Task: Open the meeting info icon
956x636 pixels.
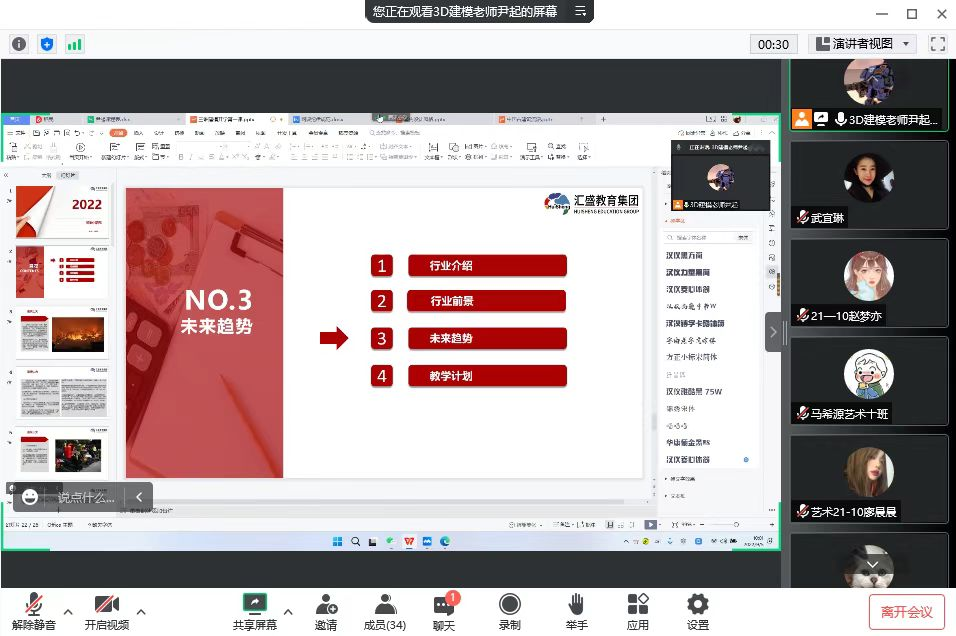Action: pos(19,44)
